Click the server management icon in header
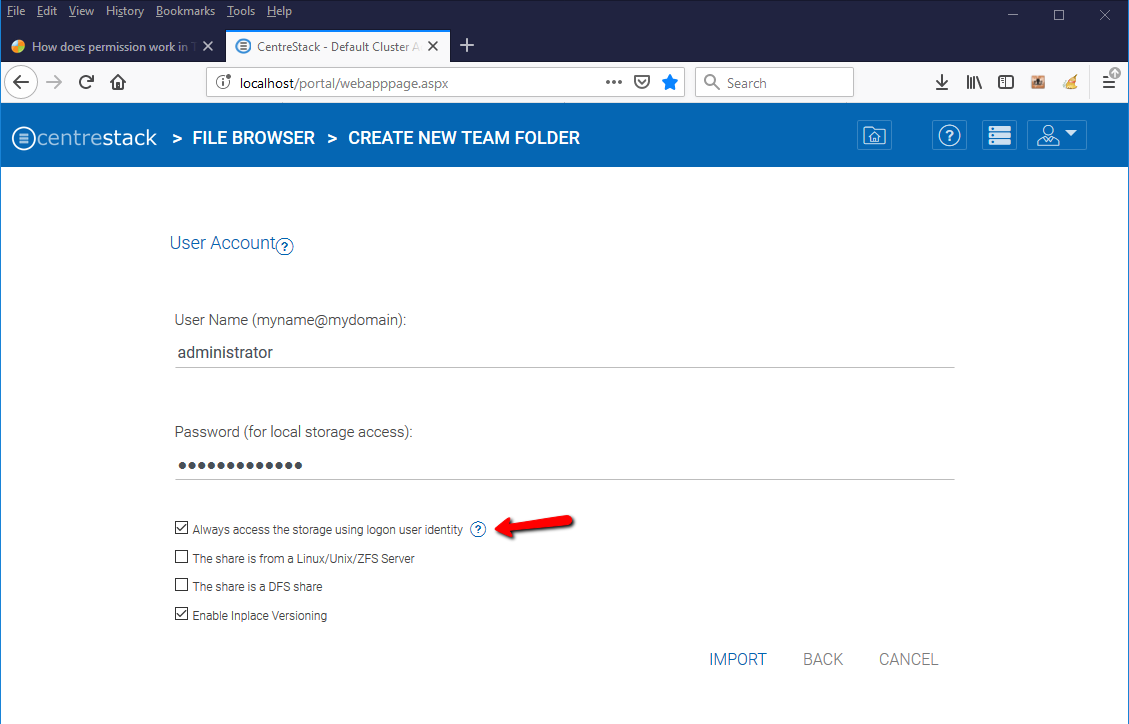Image resolution: width=1129 pixels, height=724 pixels. coord(999,136)
